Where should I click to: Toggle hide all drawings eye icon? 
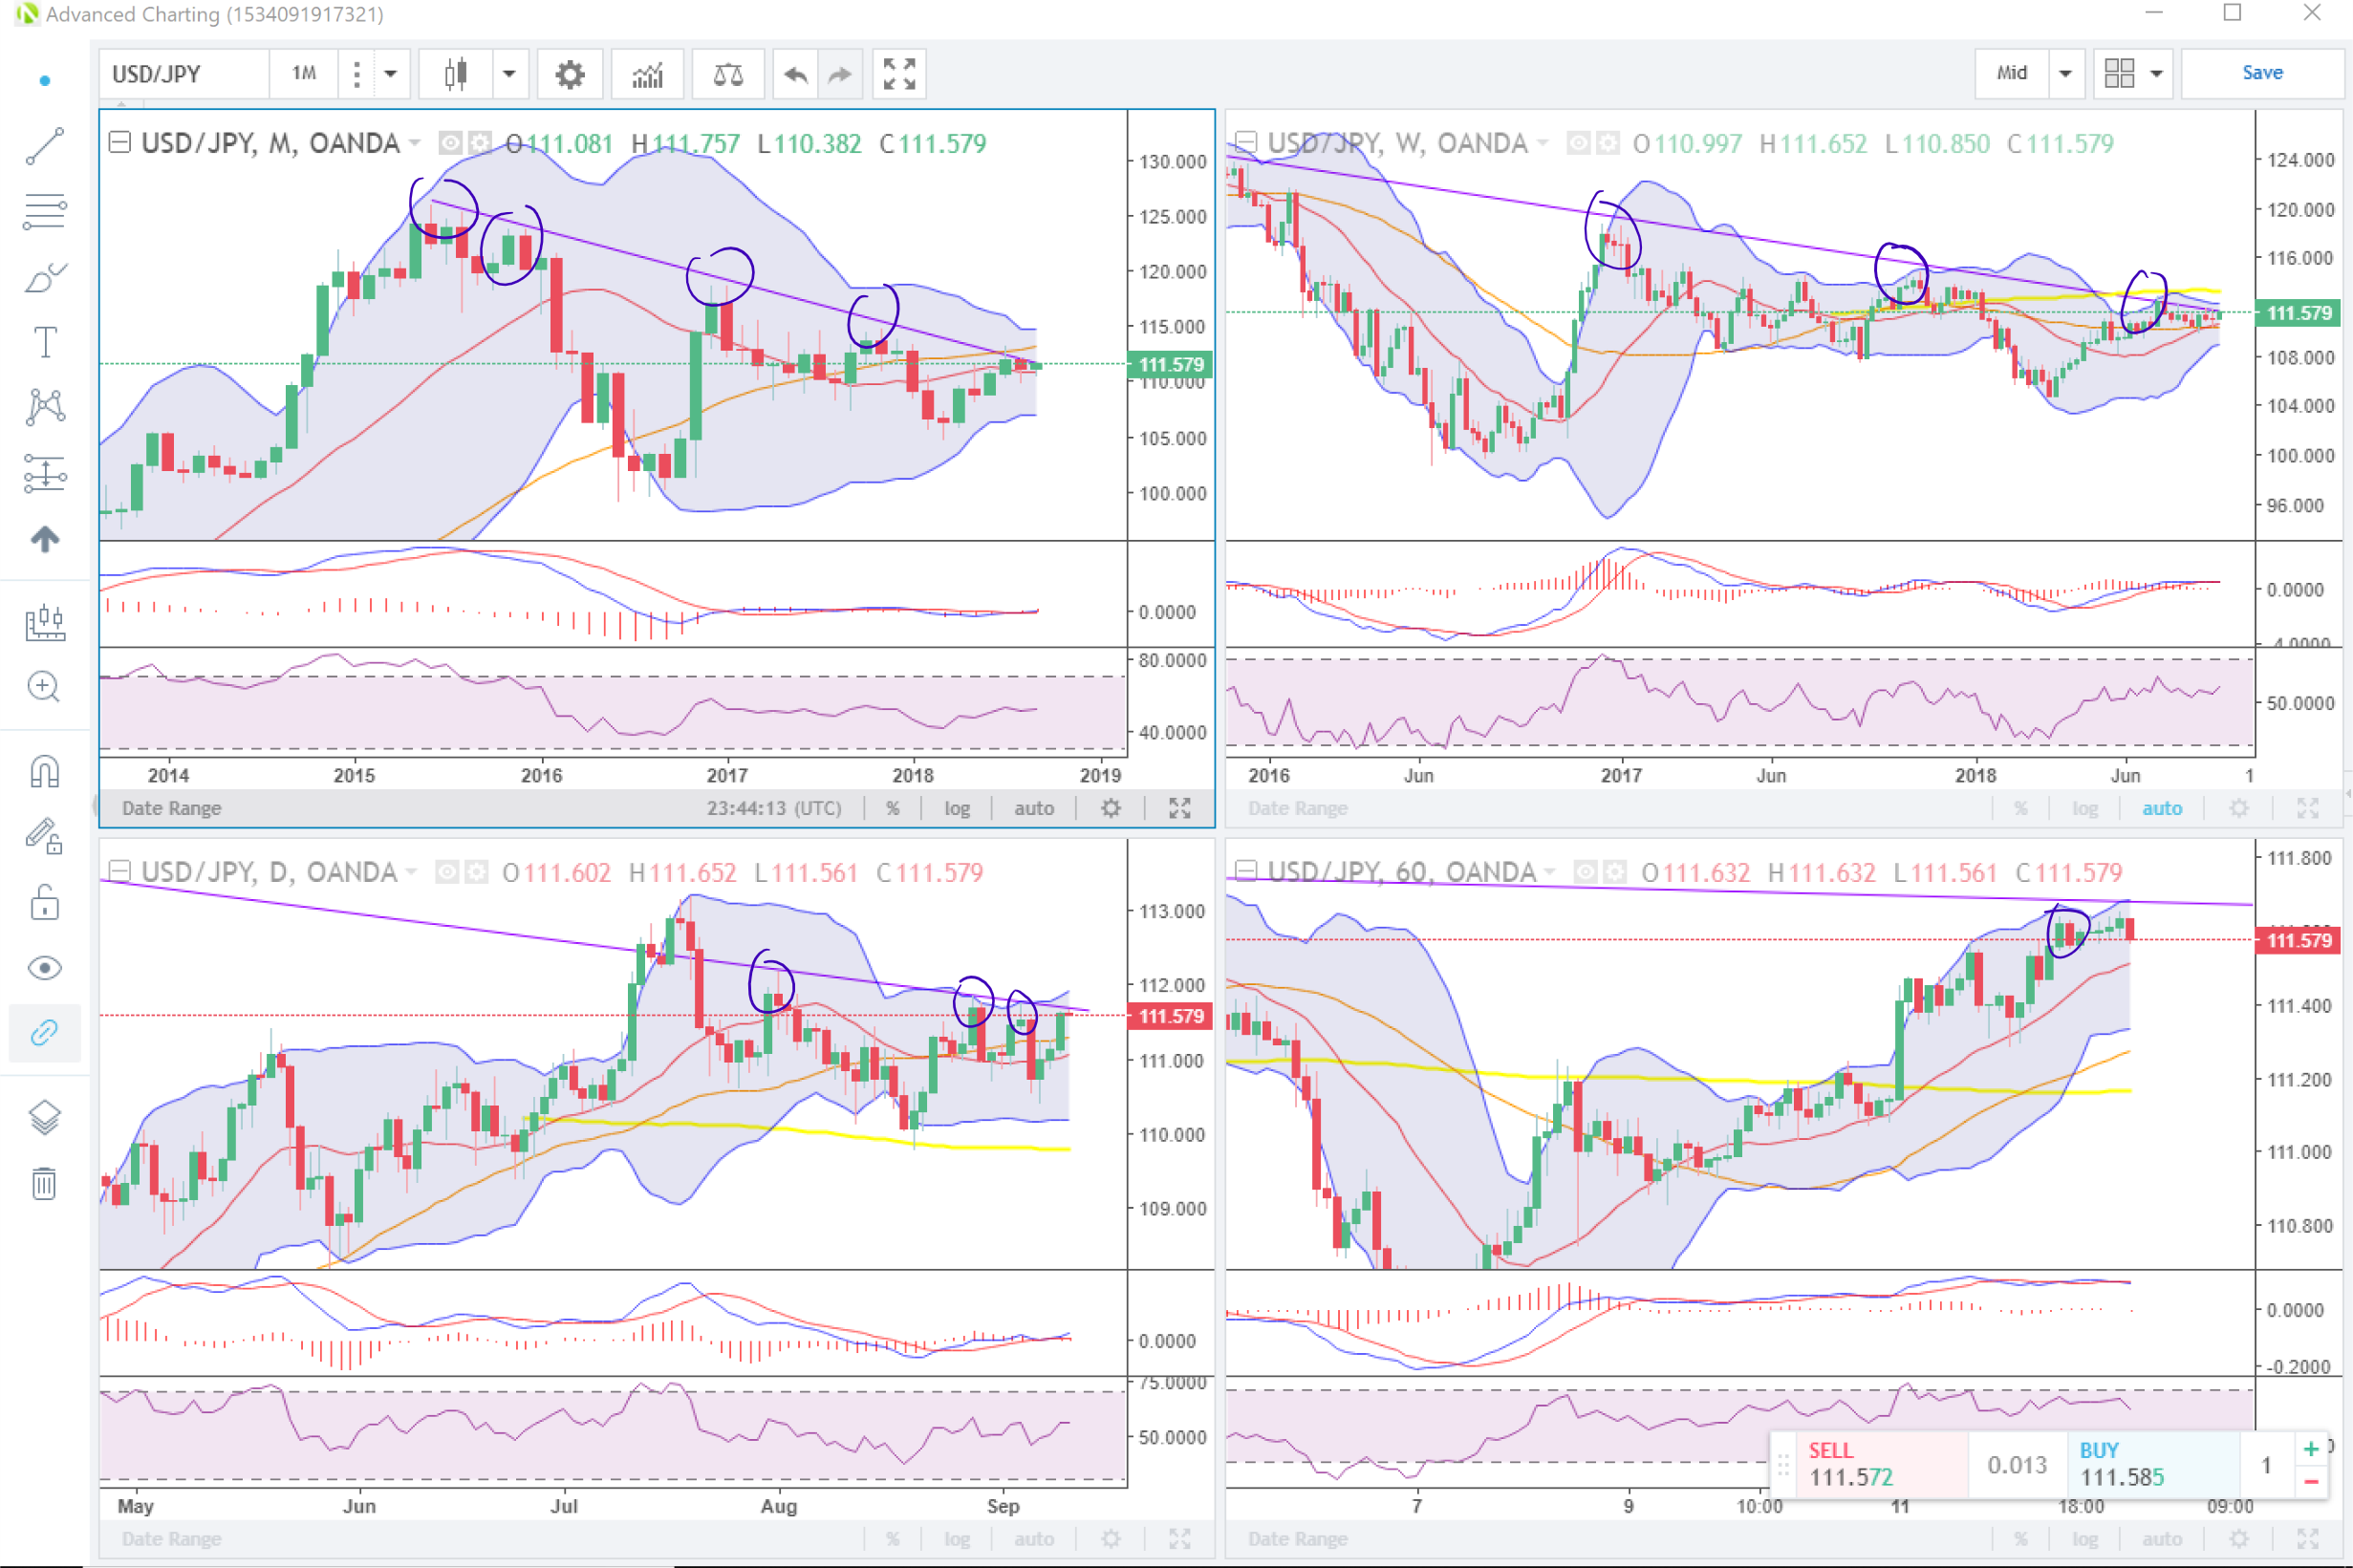click(45, 968)
